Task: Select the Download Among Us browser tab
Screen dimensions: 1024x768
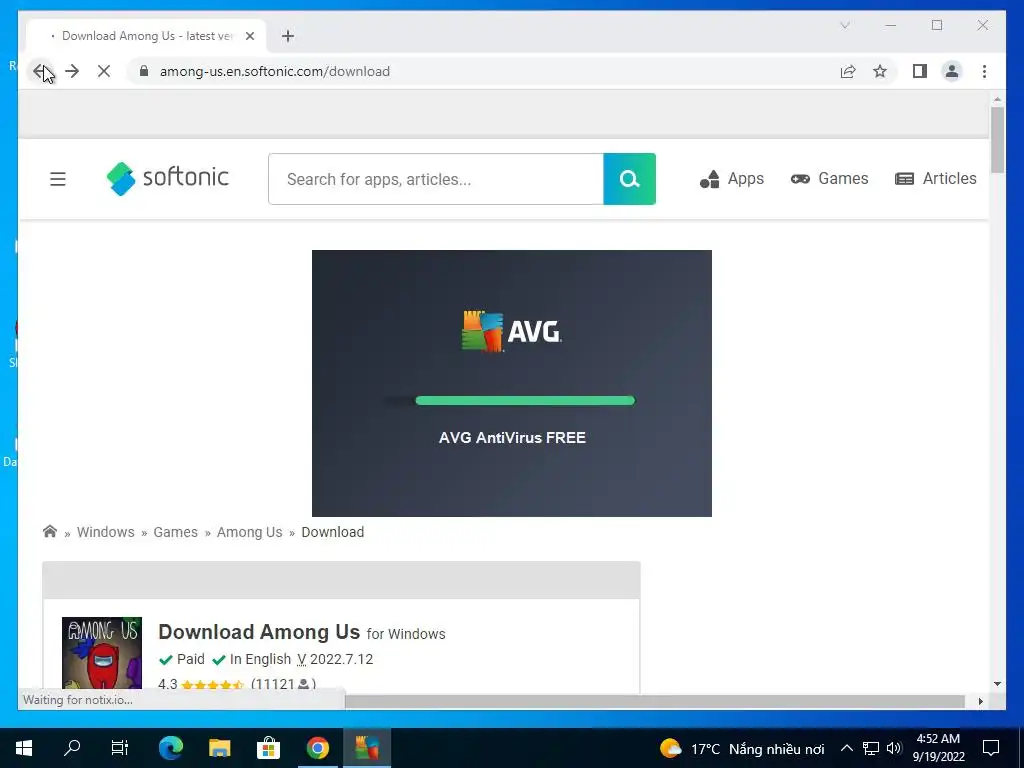Action: [x=146, y=36]
